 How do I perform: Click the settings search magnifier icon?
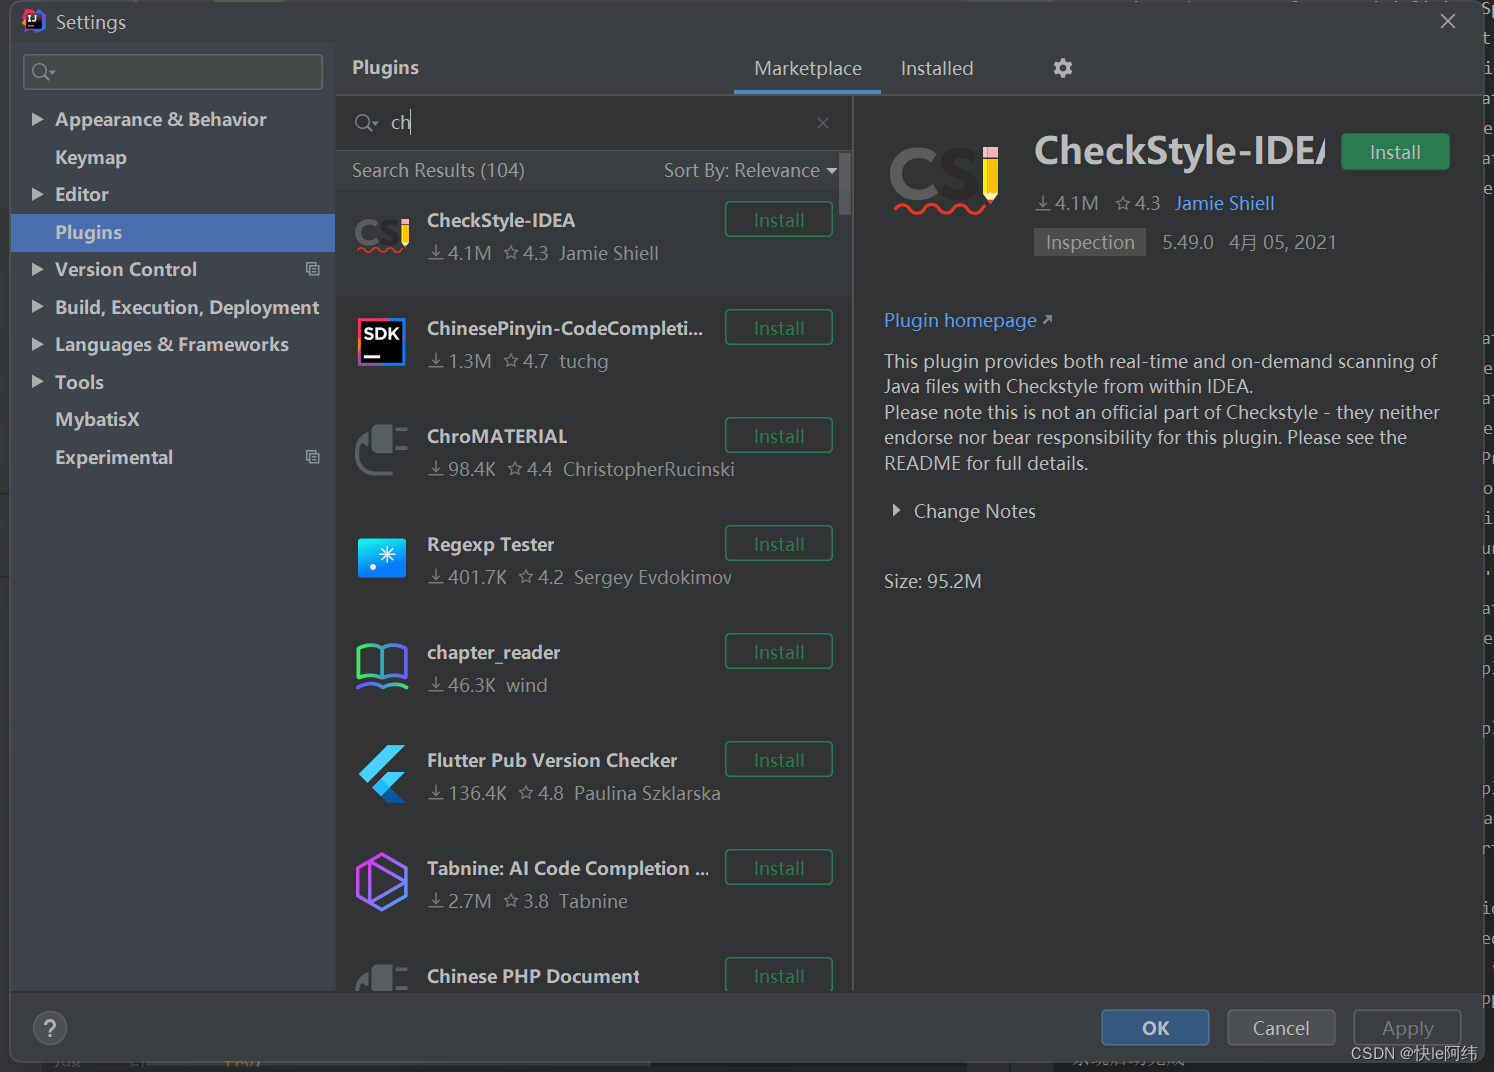(x=43, y=72)
